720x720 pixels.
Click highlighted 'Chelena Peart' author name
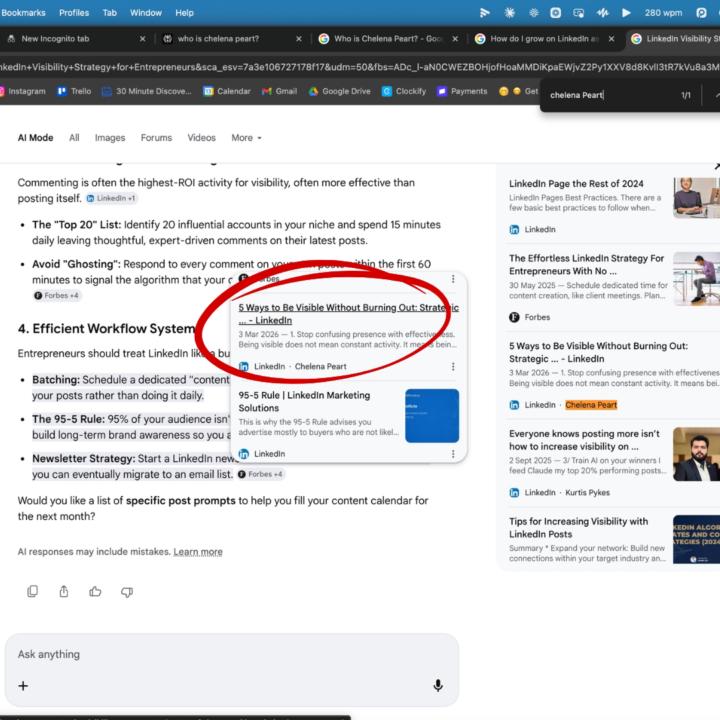click(591, 405)
